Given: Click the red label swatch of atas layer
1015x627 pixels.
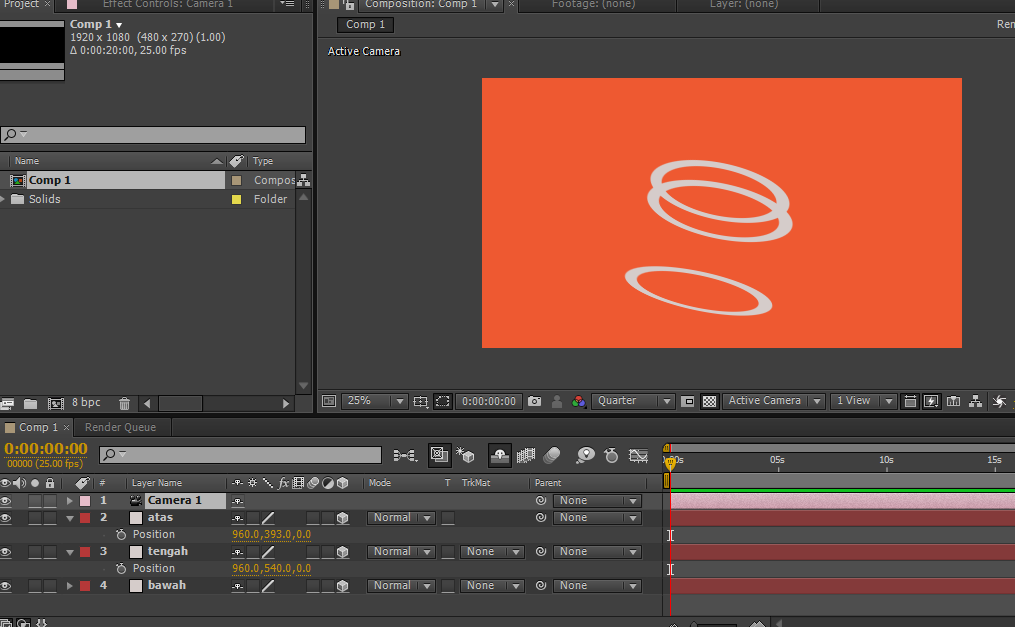Looking at the screenshot, I should coord(85,518).
